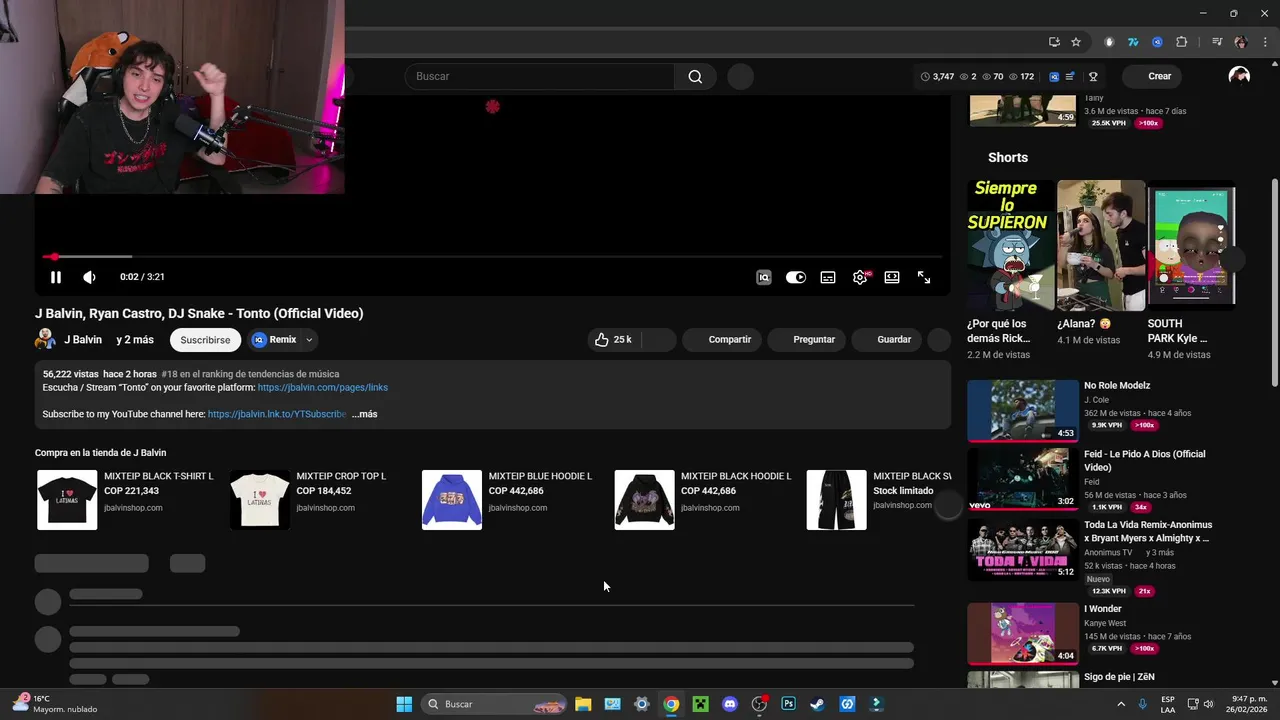Open File Explorer from taskbar
This screenshot has height=720, width=1280.
coord(583,704)
